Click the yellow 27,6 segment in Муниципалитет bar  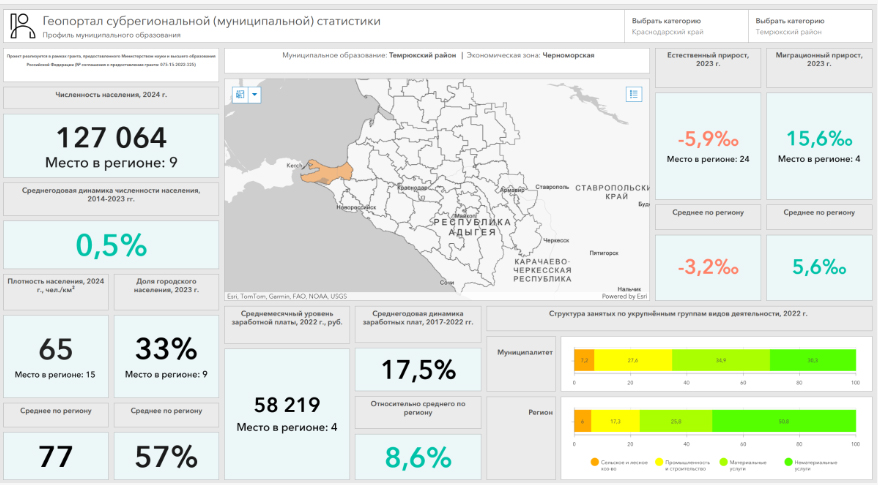point(632,359)
